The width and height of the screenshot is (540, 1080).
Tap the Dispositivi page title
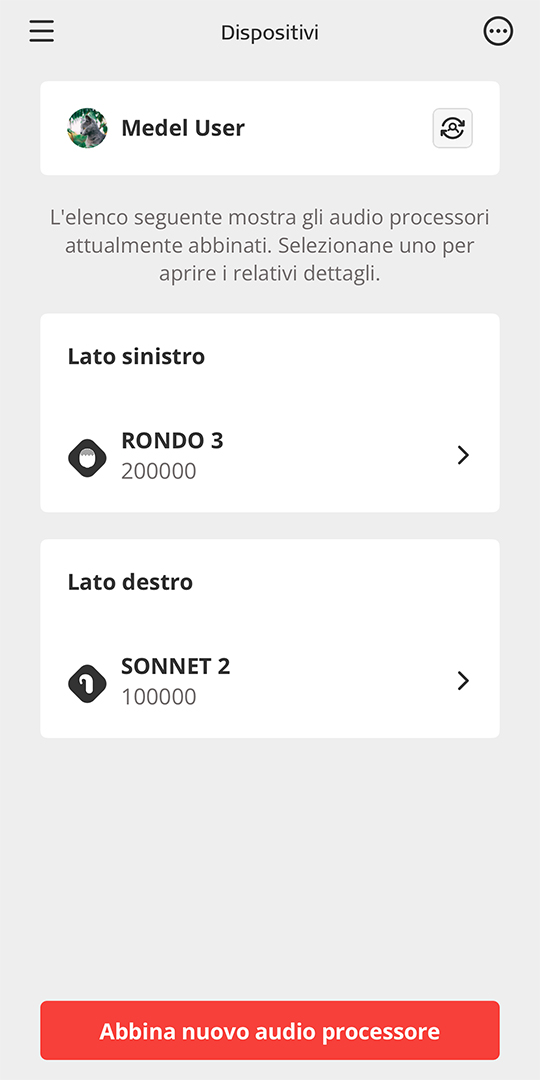pyautogui.click(x=270, y=32)
